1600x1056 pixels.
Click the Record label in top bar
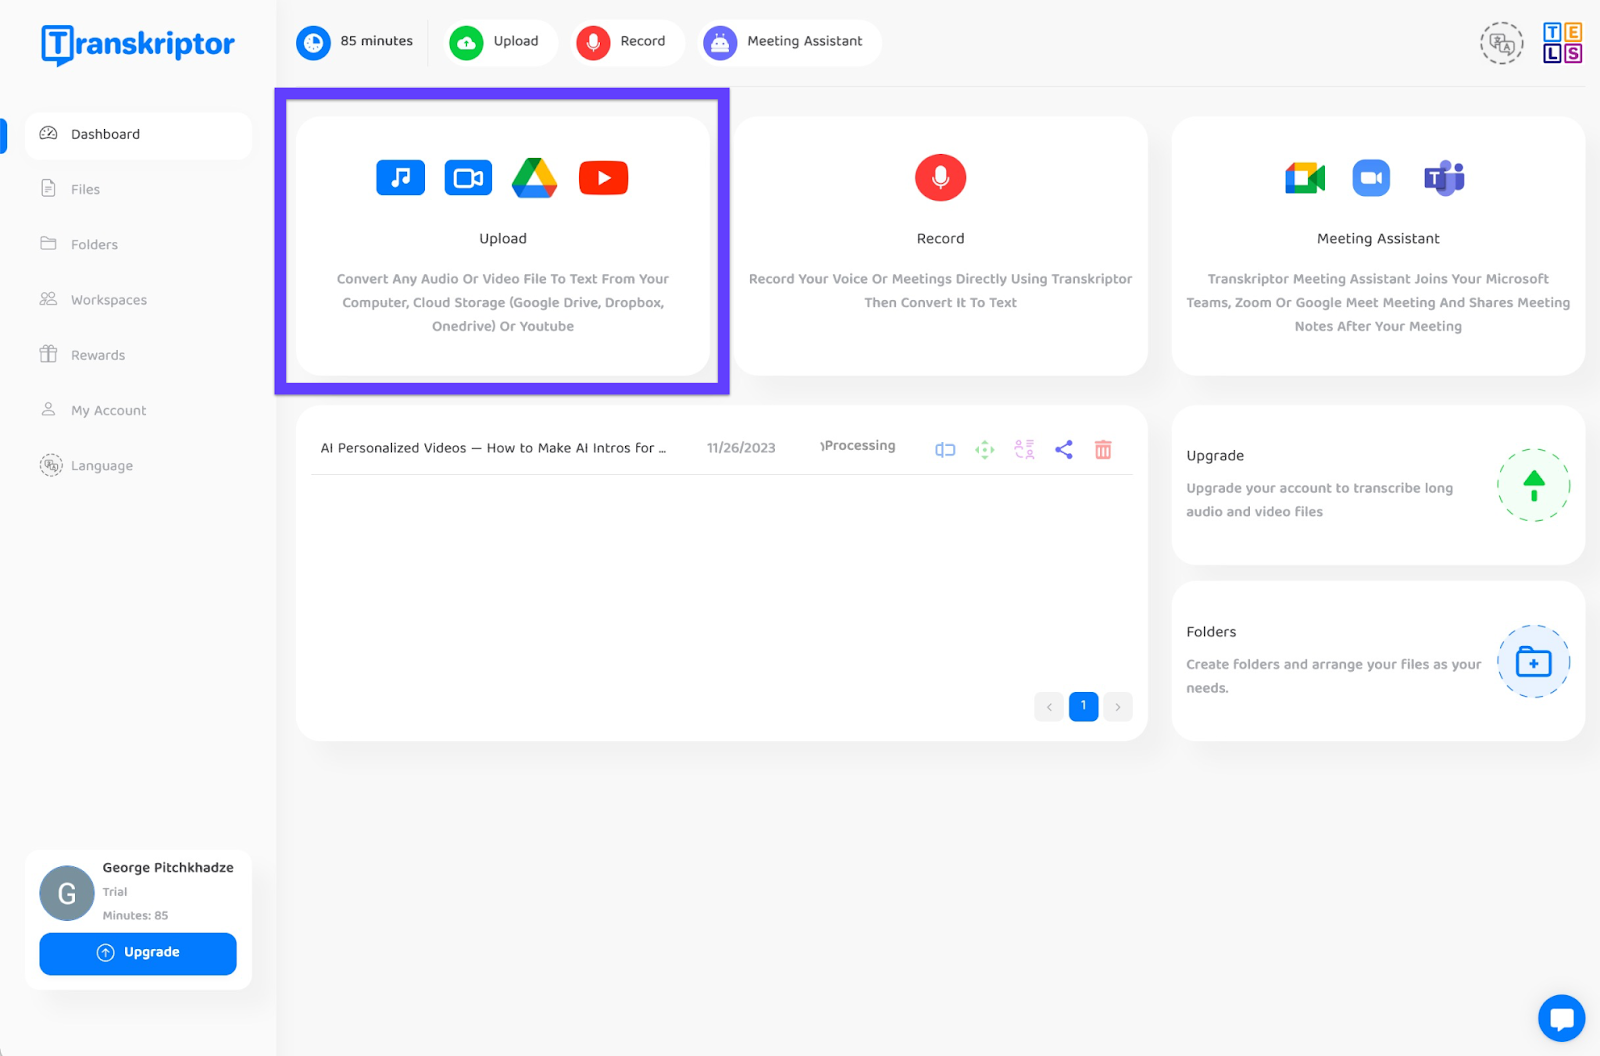(642, 41)
